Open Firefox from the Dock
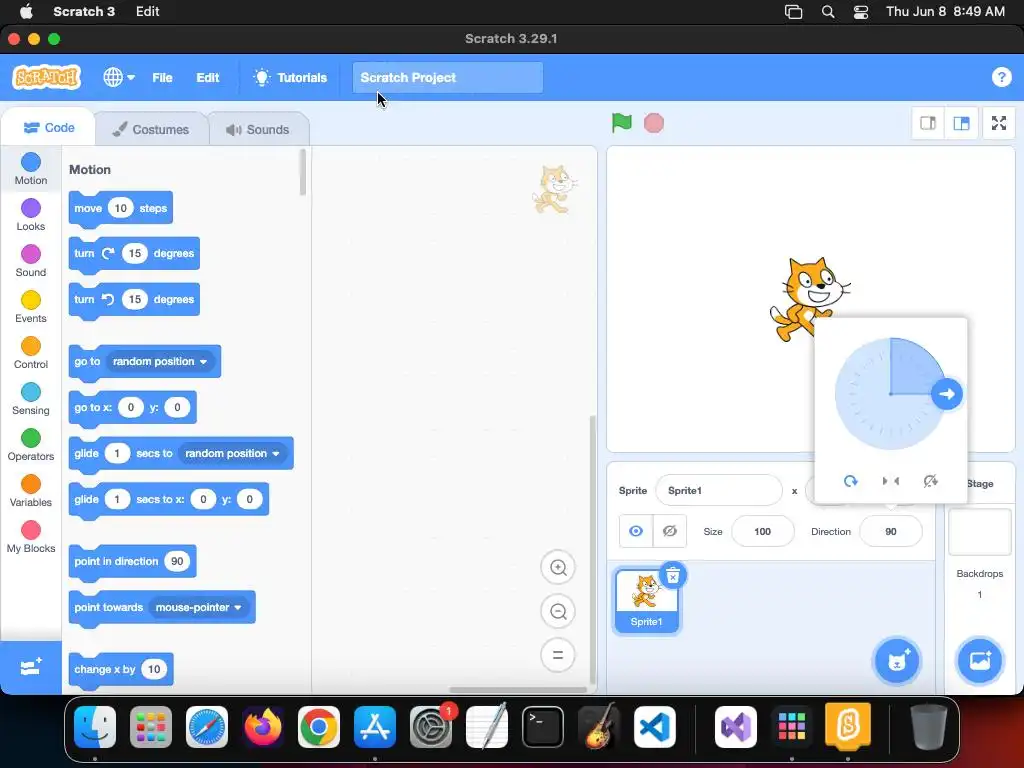Image resolution: width=1024 pixels, height=768 pixels. [x=263, y=727]
